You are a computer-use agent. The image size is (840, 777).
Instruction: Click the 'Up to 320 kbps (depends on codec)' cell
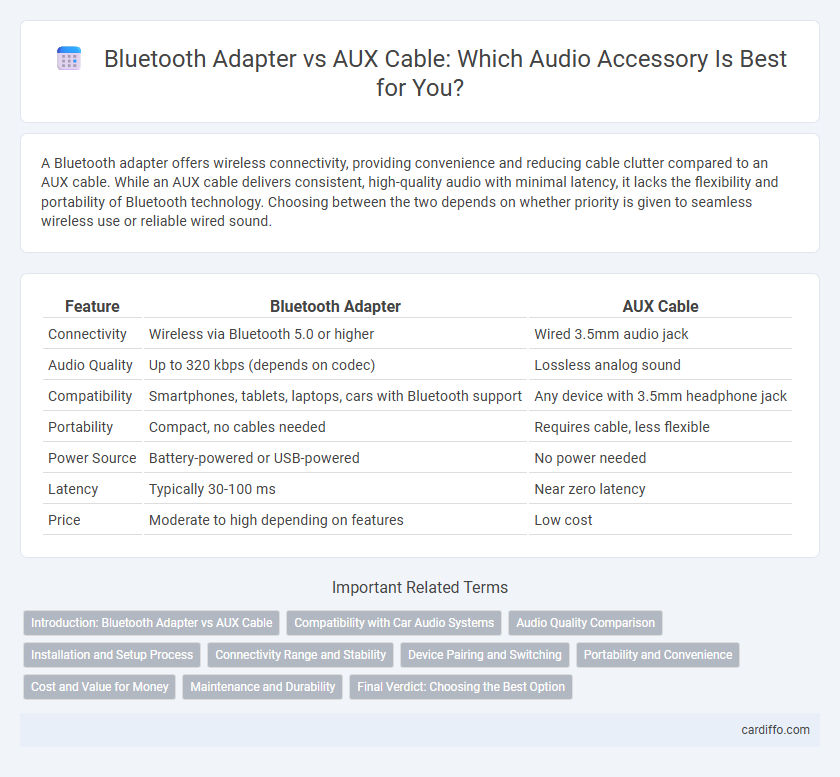coord(335,365)
